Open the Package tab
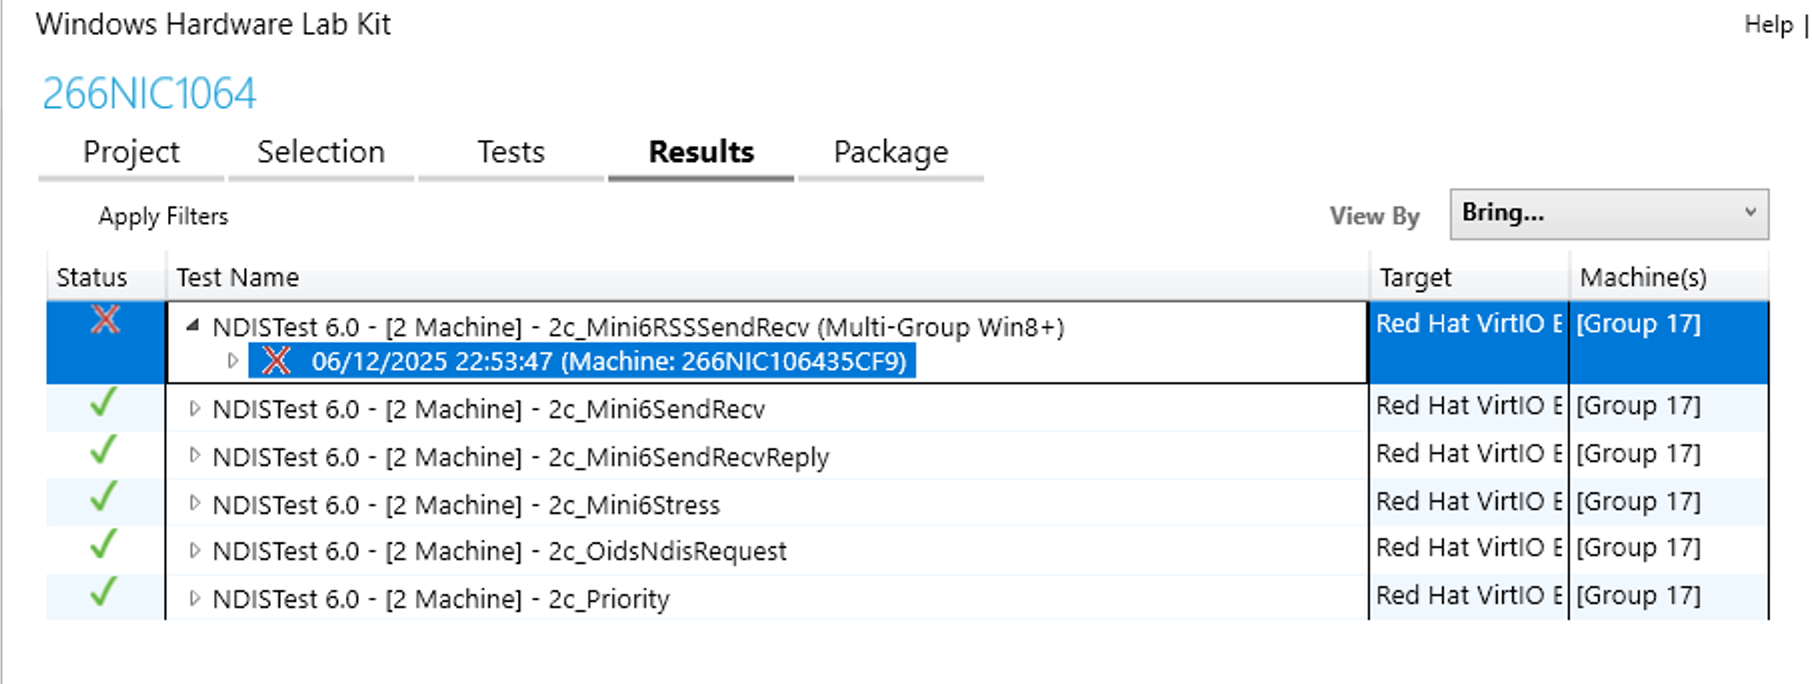This screenshot has height=684, width=1812. 890,152
